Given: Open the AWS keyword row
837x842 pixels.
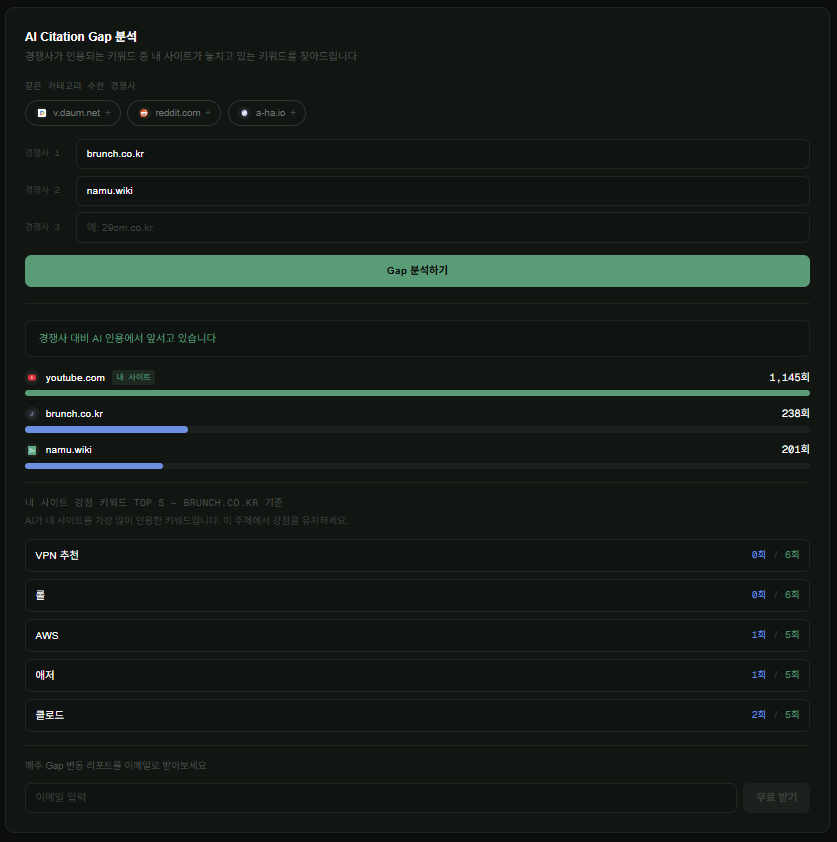Looking at the screenshot, I should pos(417,635).
